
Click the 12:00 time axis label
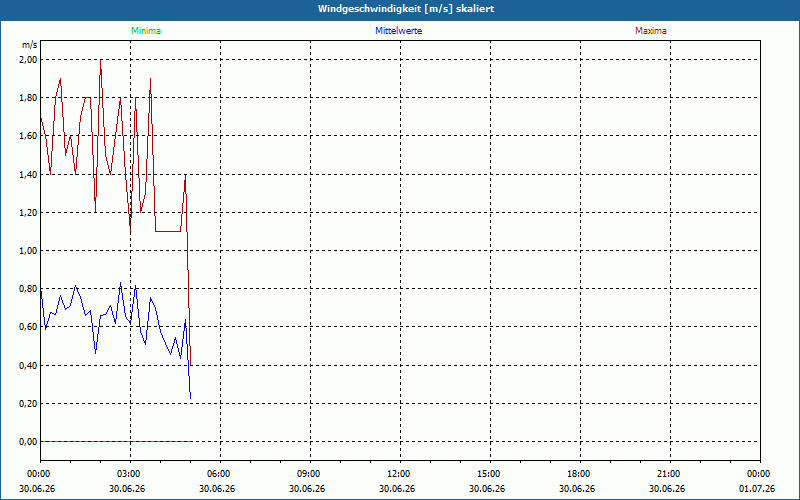coord(397,474)
